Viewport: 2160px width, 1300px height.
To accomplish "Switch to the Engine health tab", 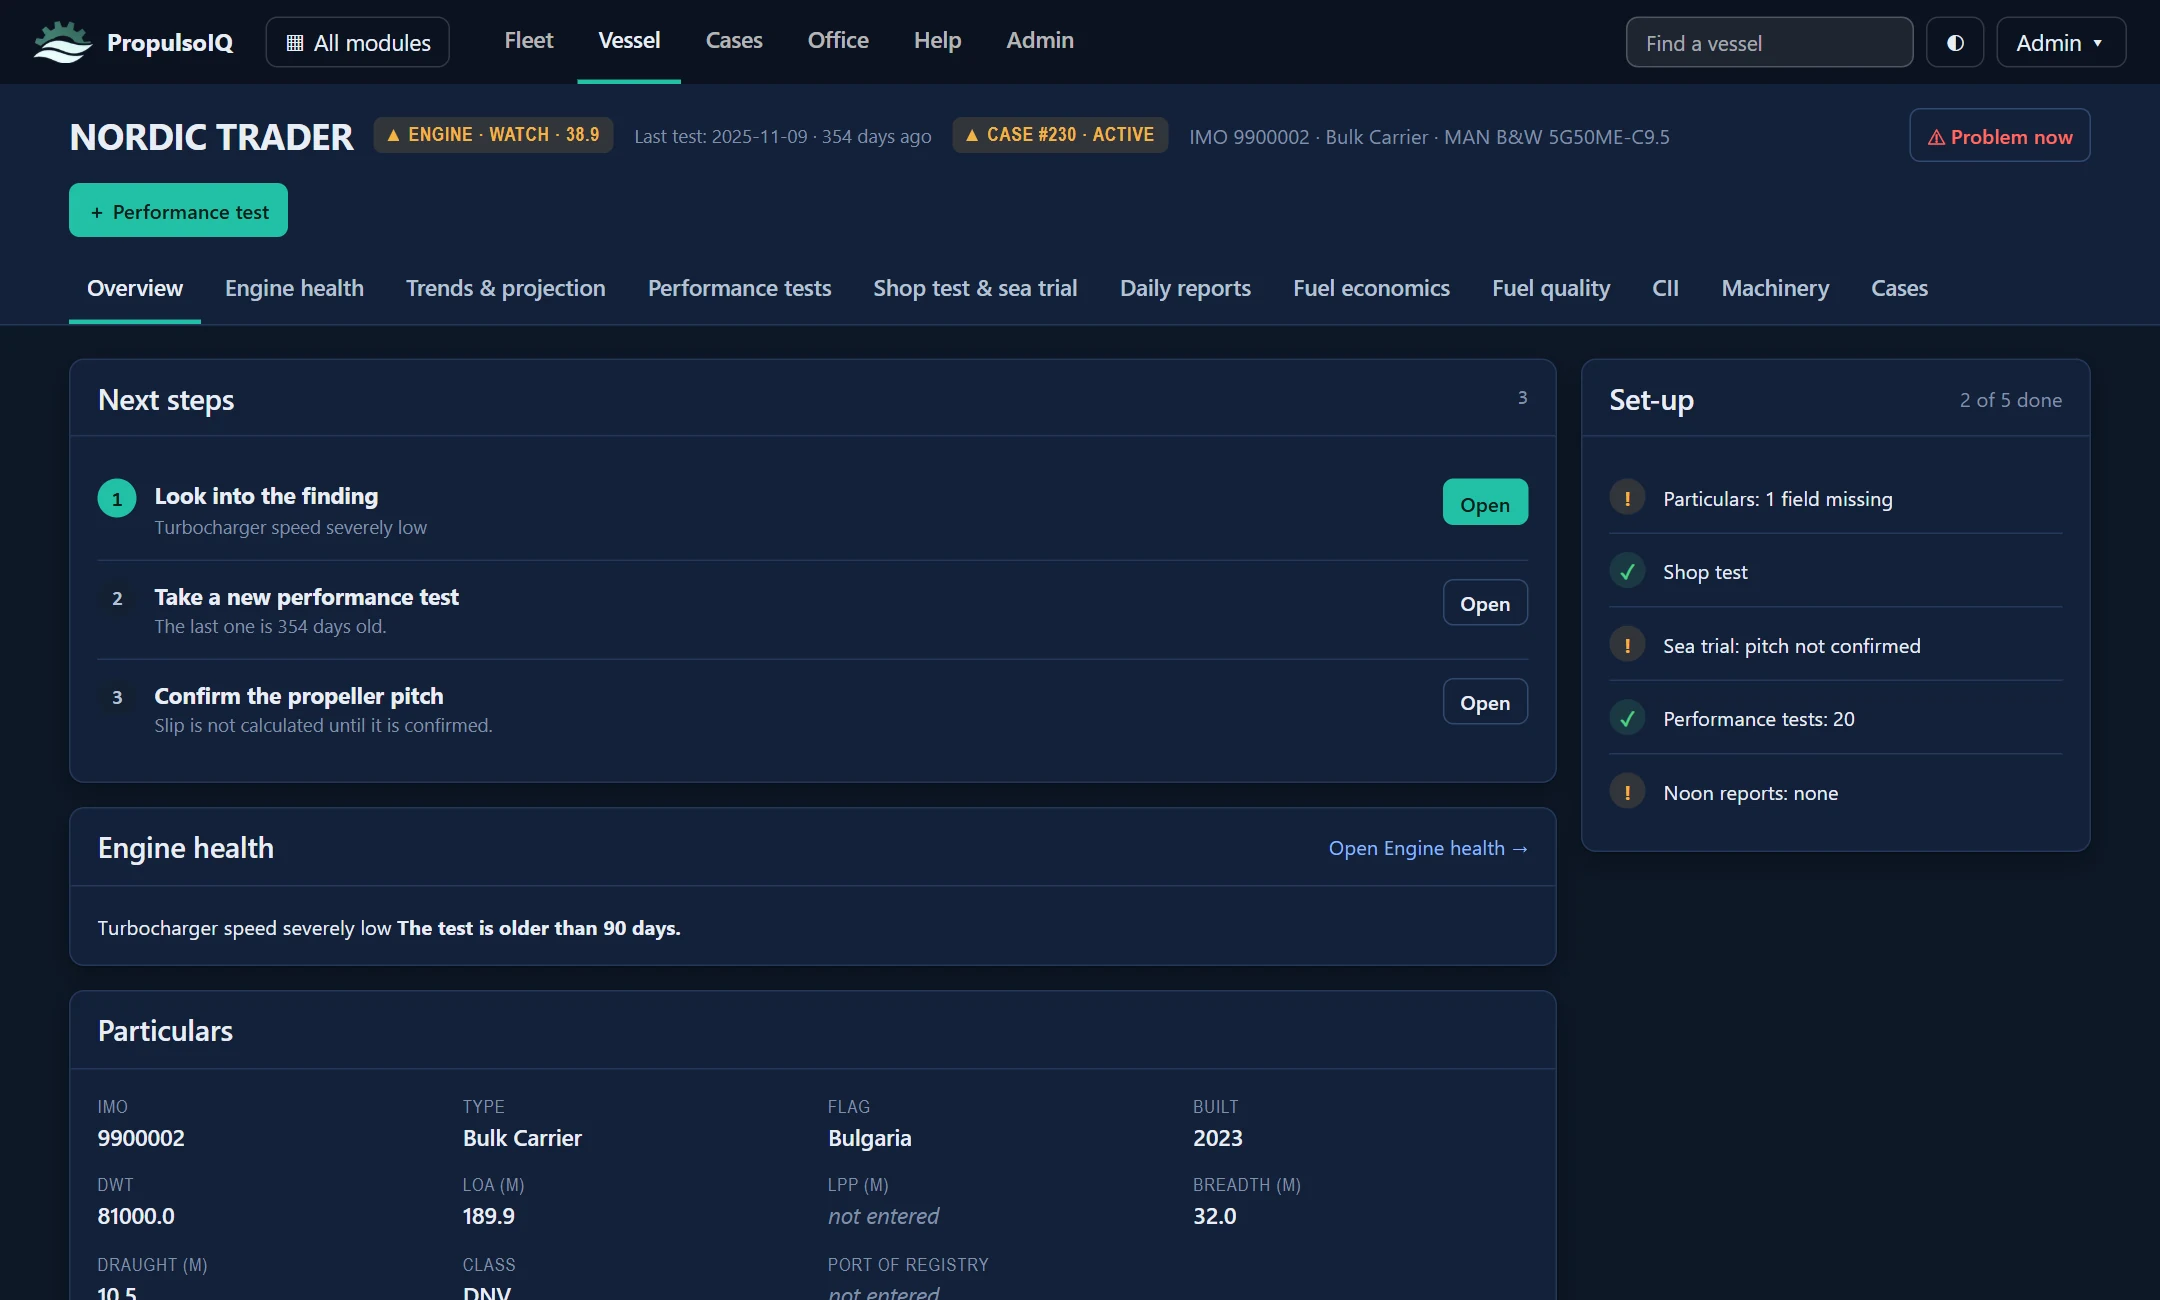I will (294, 288).
